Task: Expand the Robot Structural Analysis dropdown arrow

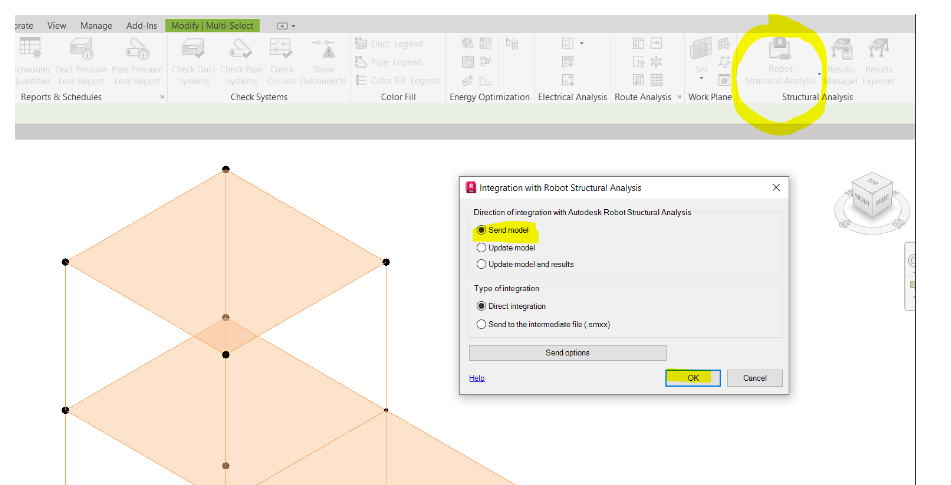Action: tap(819, 74)
